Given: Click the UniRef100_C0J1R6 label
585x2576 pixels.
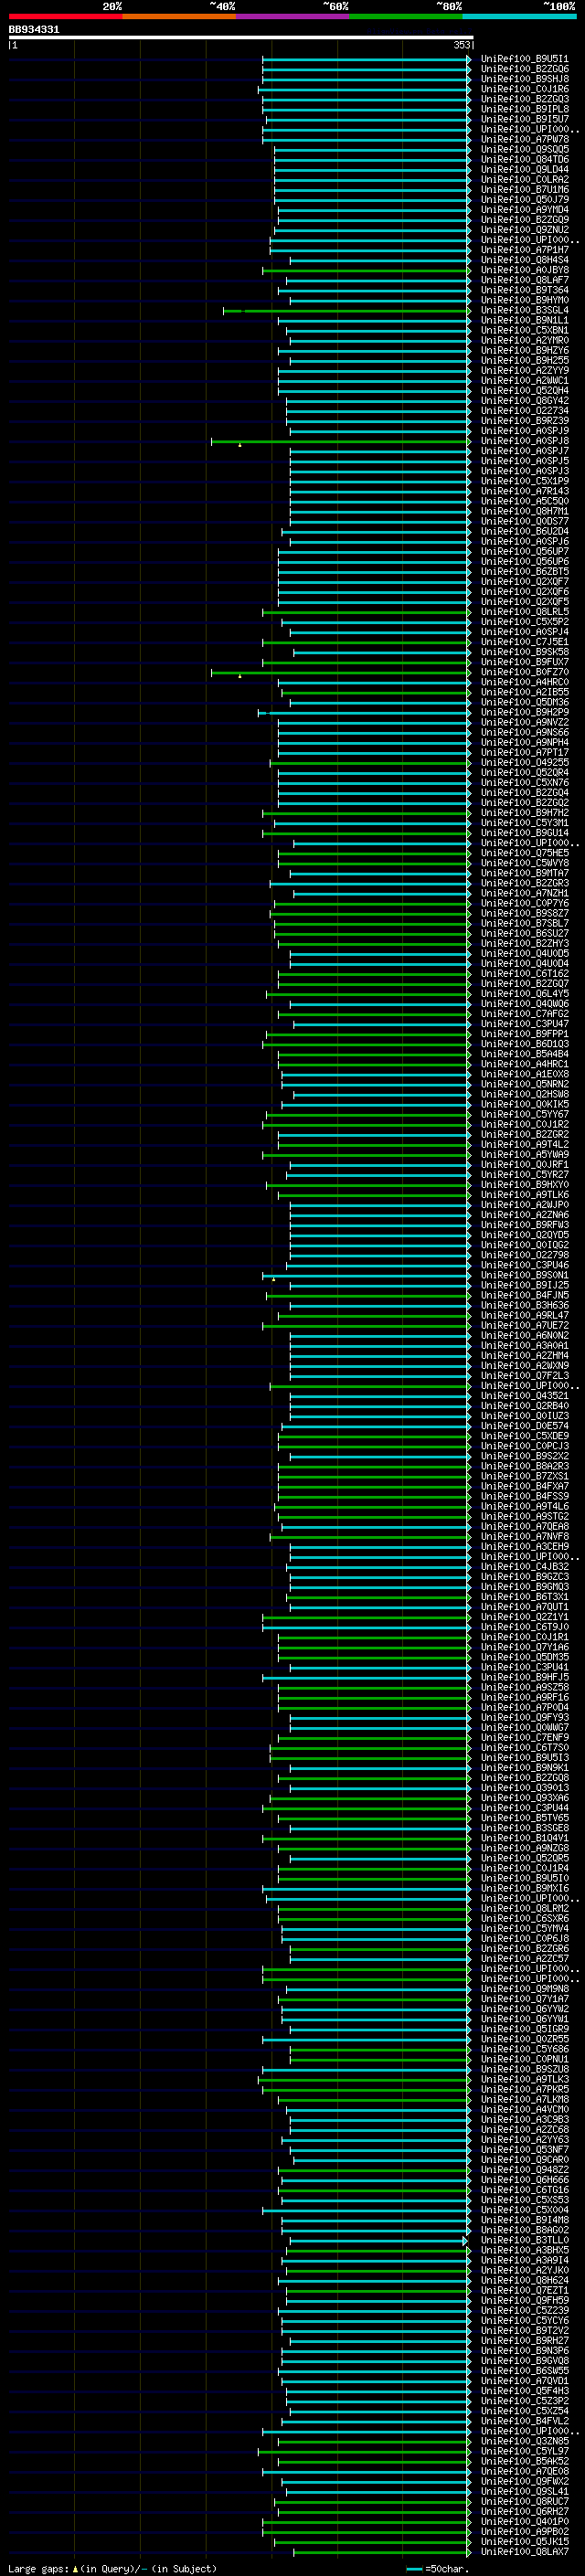Looking at the screenshot, I should [524, 89].
